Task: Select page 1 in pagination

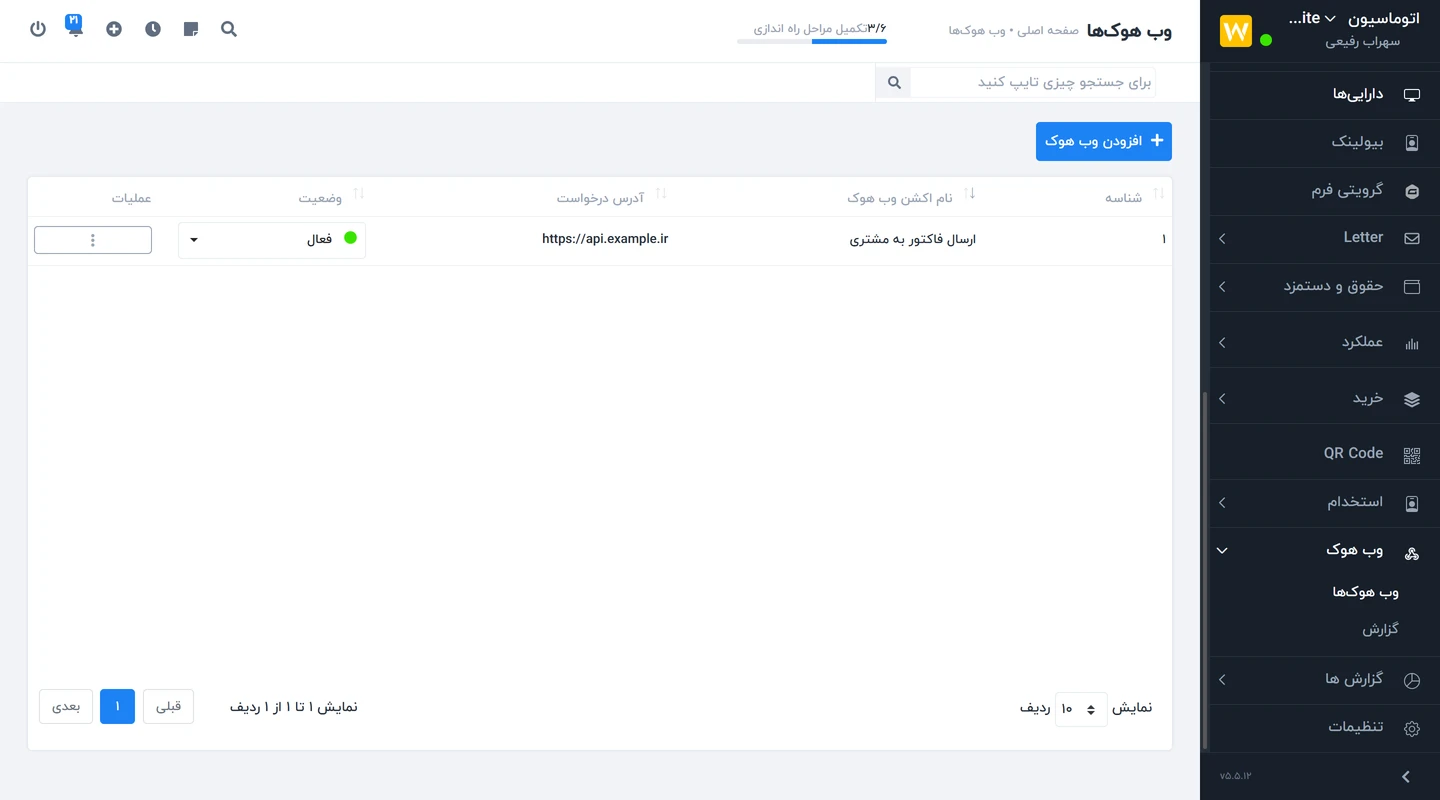Action: pos(117,707)
